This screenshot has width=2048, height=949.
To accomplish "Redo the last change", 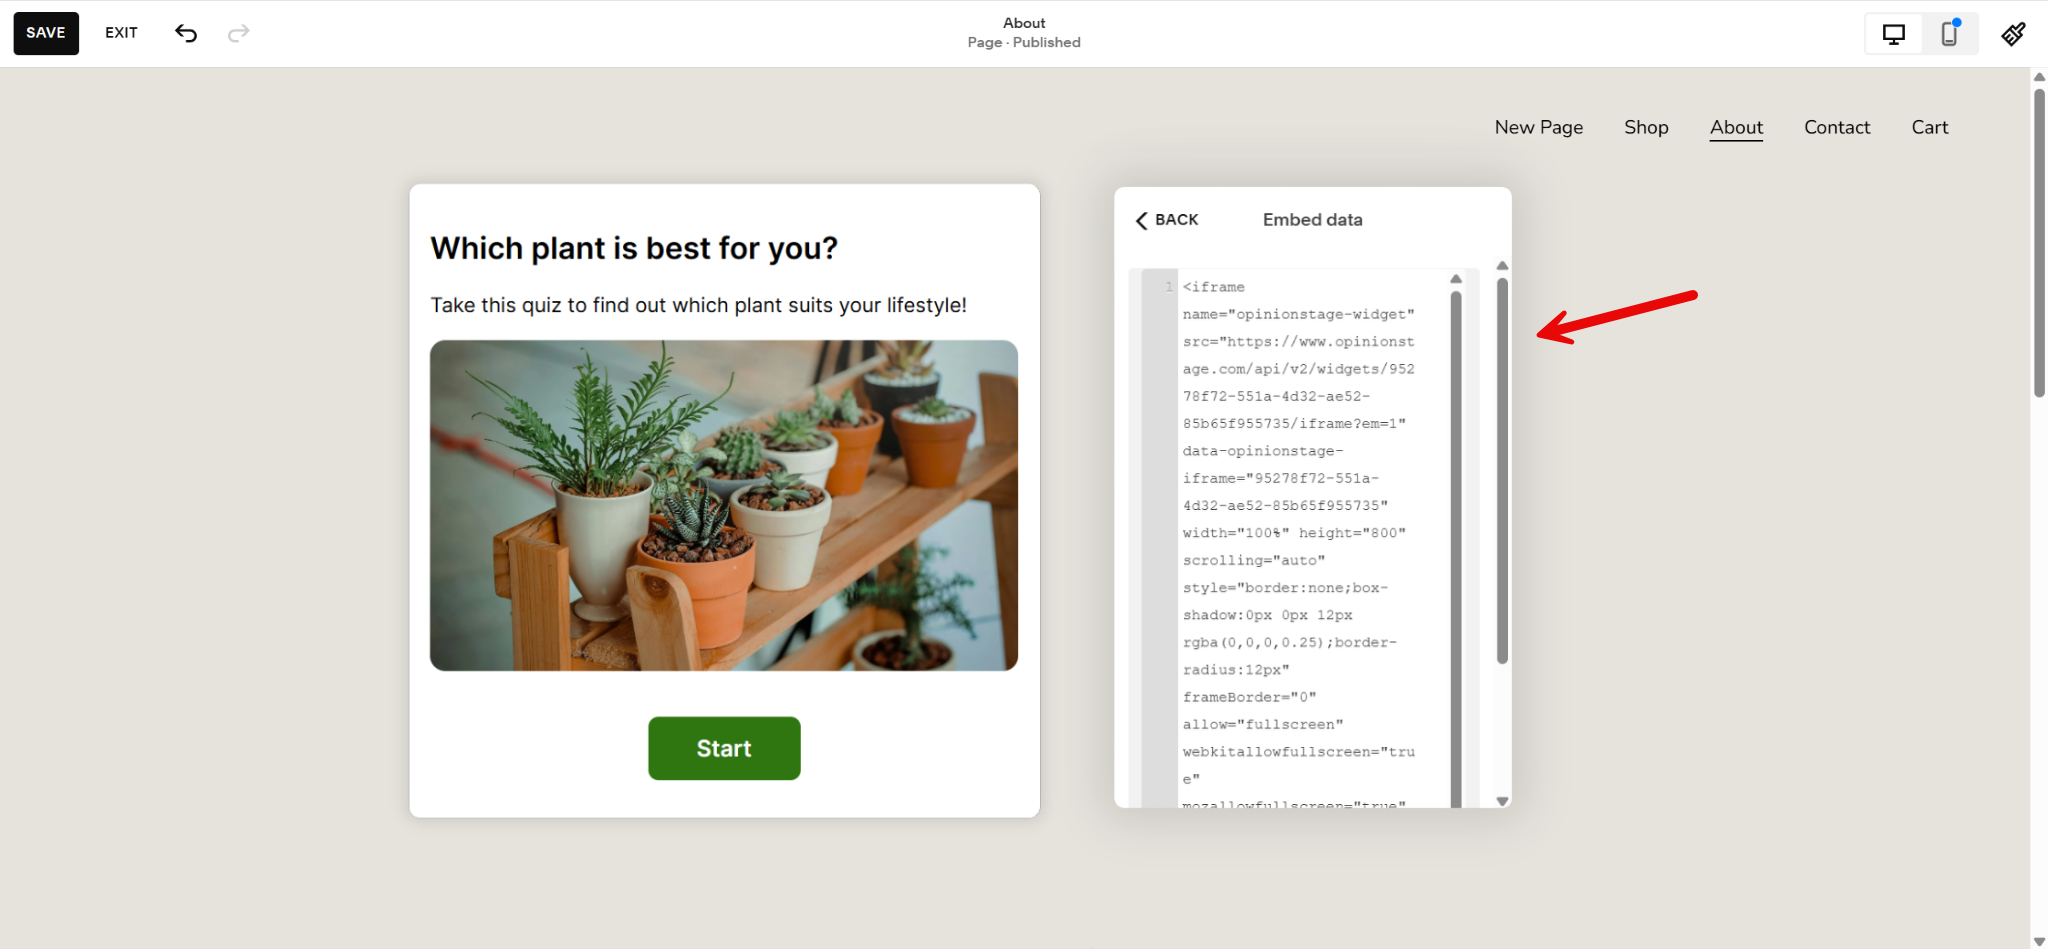I will tap(239, 32).
